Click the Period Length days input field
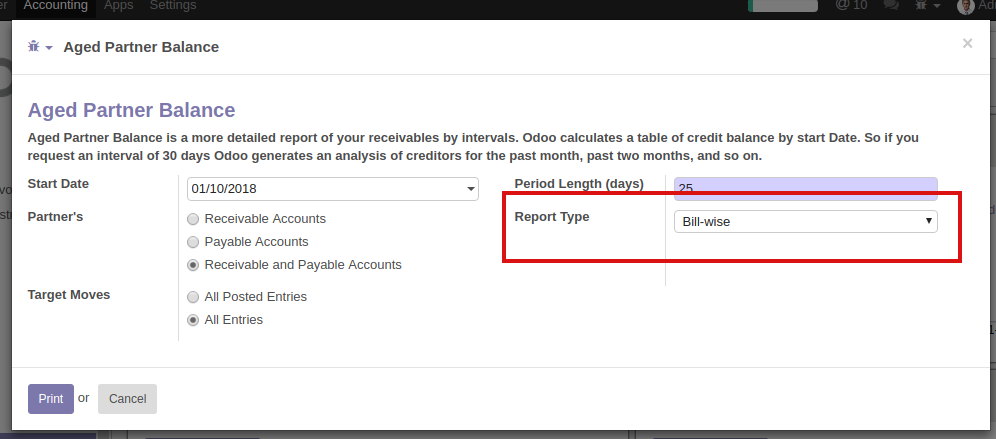996x439 pixels. pos(805,189)
